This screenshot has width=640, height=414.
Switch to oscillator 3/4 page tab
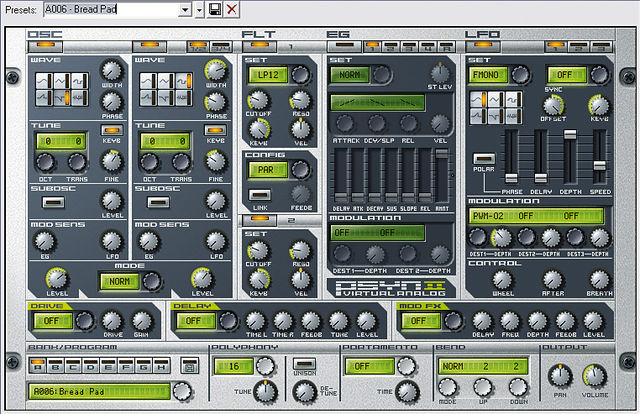[x=221, y=46]
